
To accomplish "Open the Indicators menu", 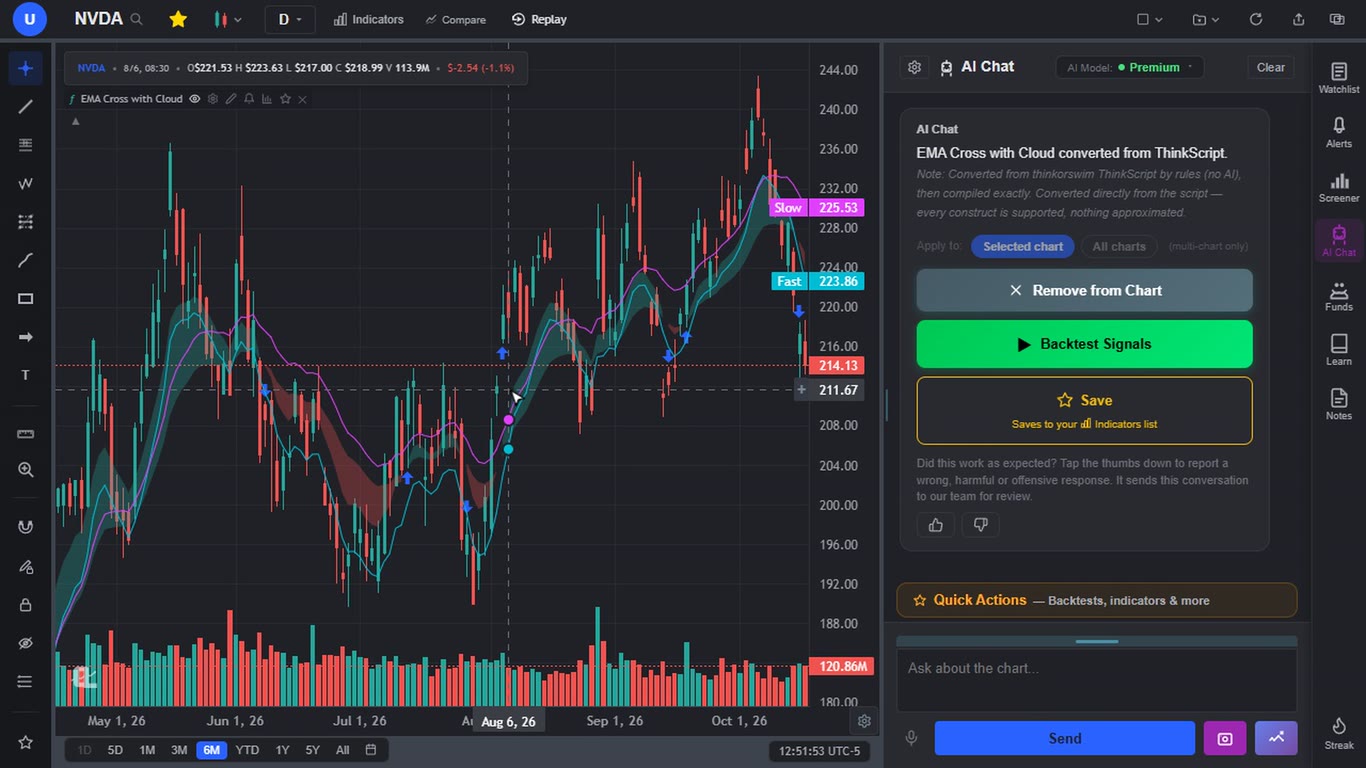I will pos(369,19).
